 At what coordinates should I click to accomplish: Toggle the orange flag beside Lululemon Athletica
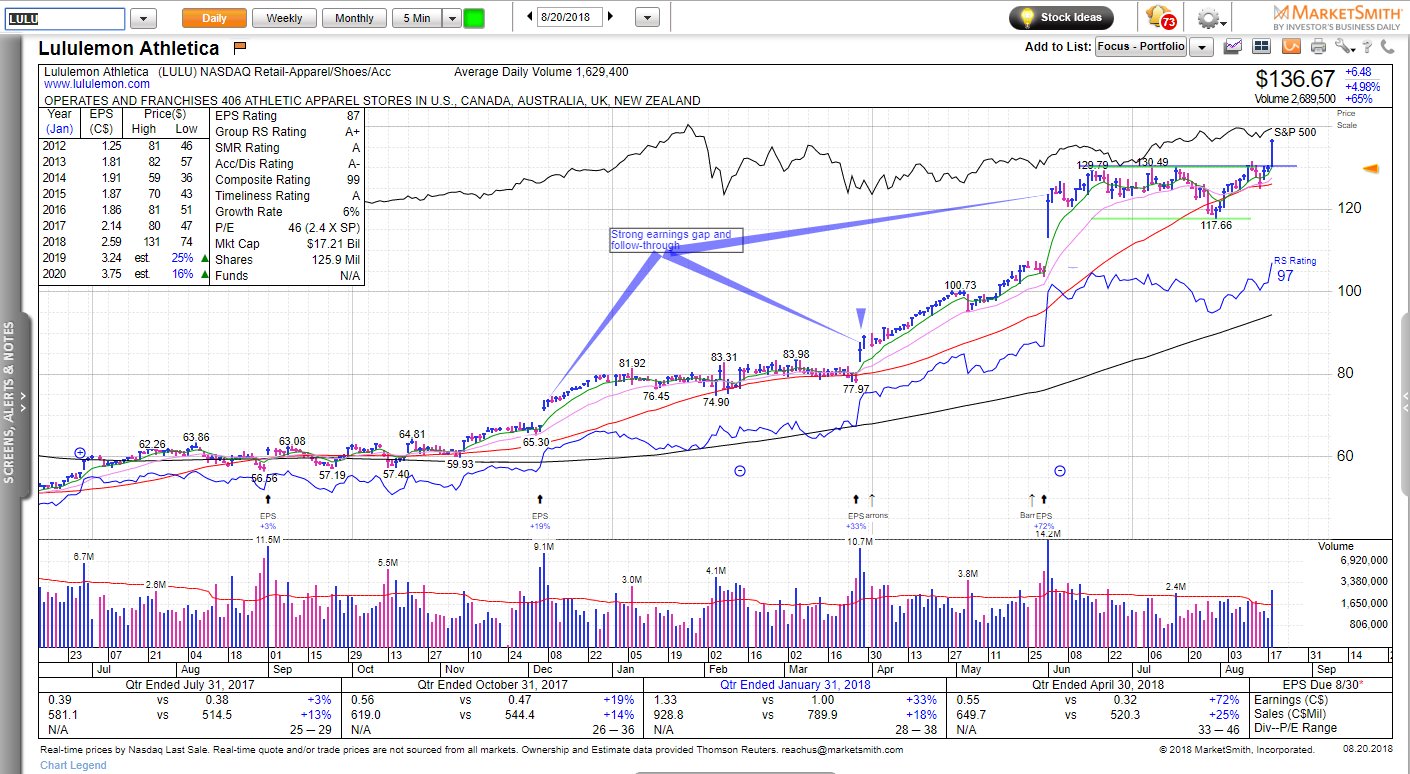[239, 47]
